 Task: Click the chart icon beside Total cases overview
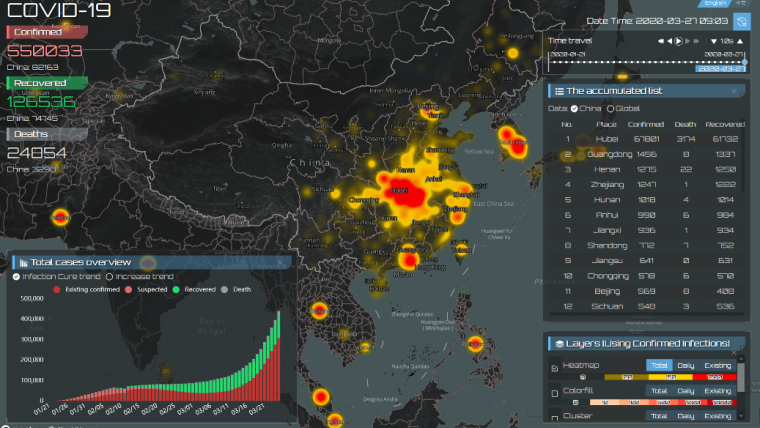click(23, 263)
